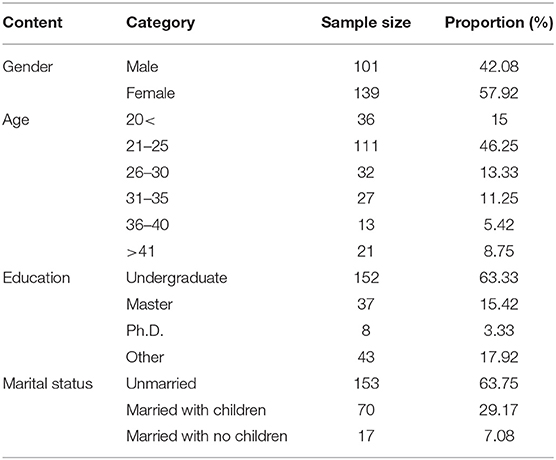The height and width of the screenshot is (460, 556).
Task: Click the Category column header
Action: 160,23
